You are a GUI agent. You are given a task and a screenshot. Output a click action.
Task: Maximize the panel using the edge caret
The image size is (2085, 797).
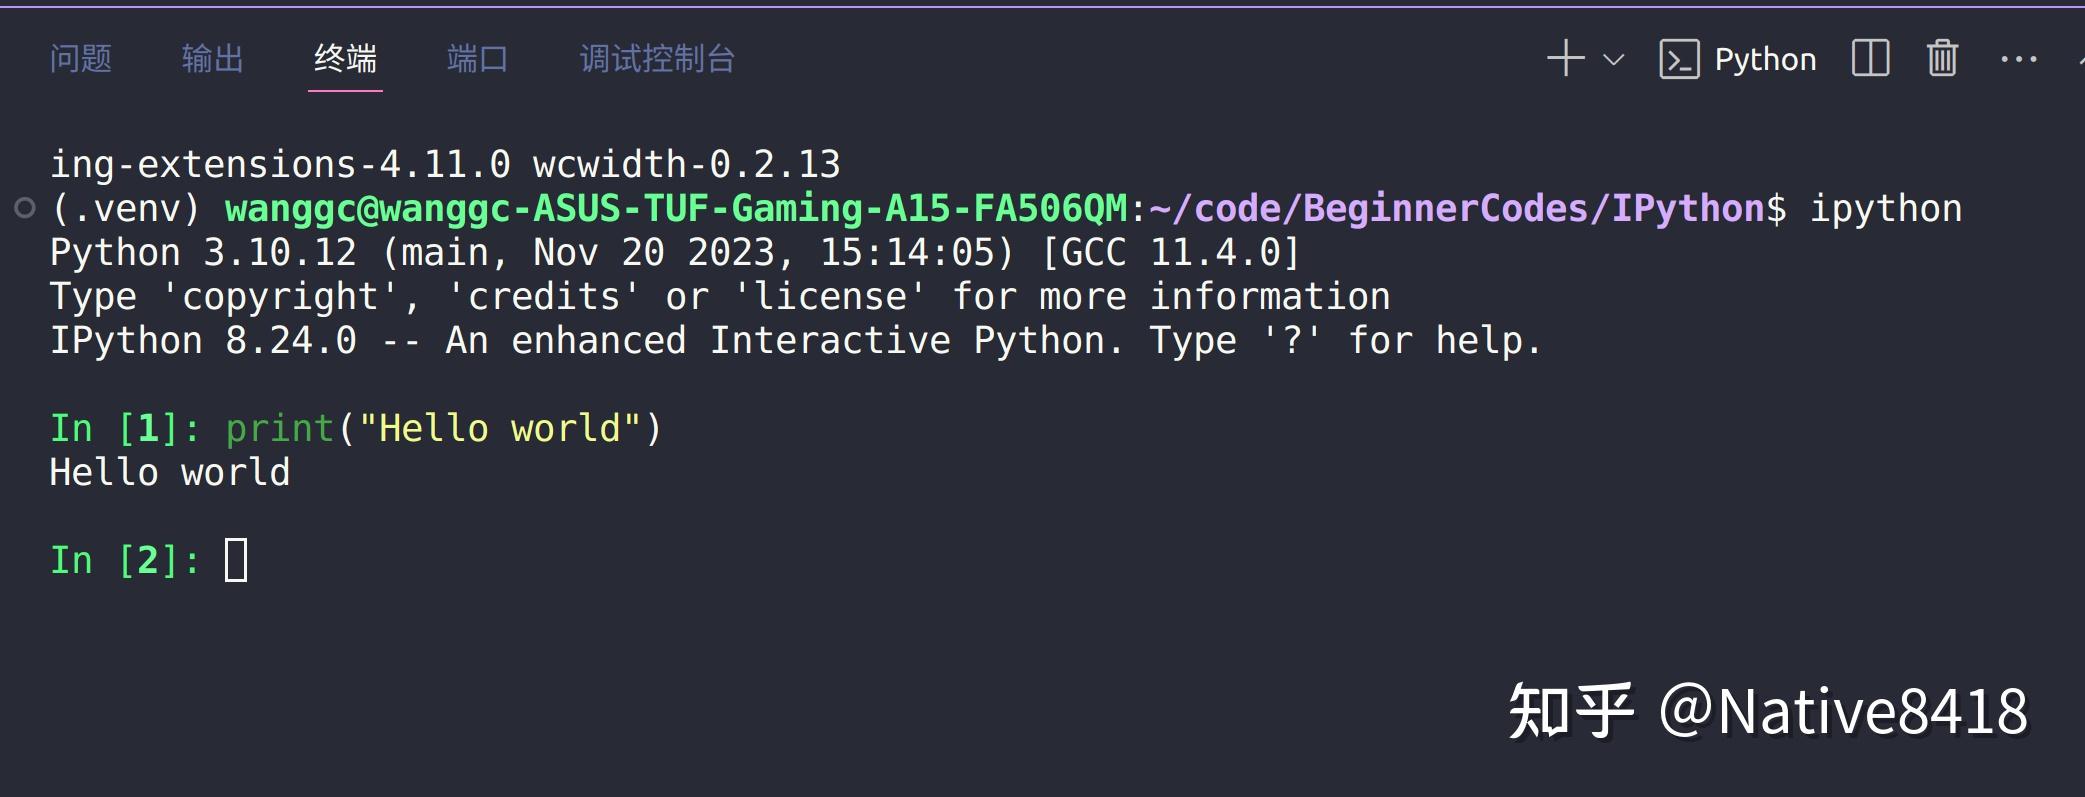pyautogui.click(x=2078, y=59)
